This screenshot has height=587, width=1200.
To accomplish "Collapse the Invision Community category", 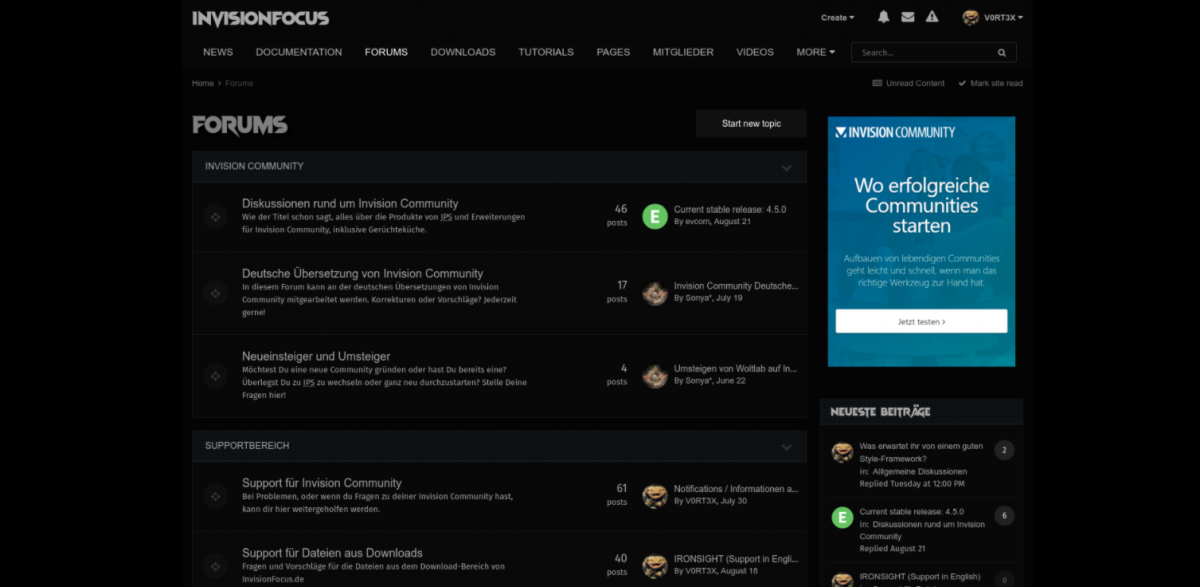I will [x=787, y=167].
